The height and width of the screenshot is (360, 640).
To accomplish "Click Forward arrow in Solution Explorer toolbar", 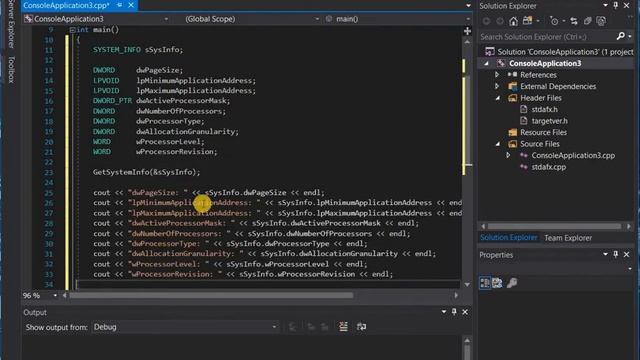I will (x=500, y=21).
